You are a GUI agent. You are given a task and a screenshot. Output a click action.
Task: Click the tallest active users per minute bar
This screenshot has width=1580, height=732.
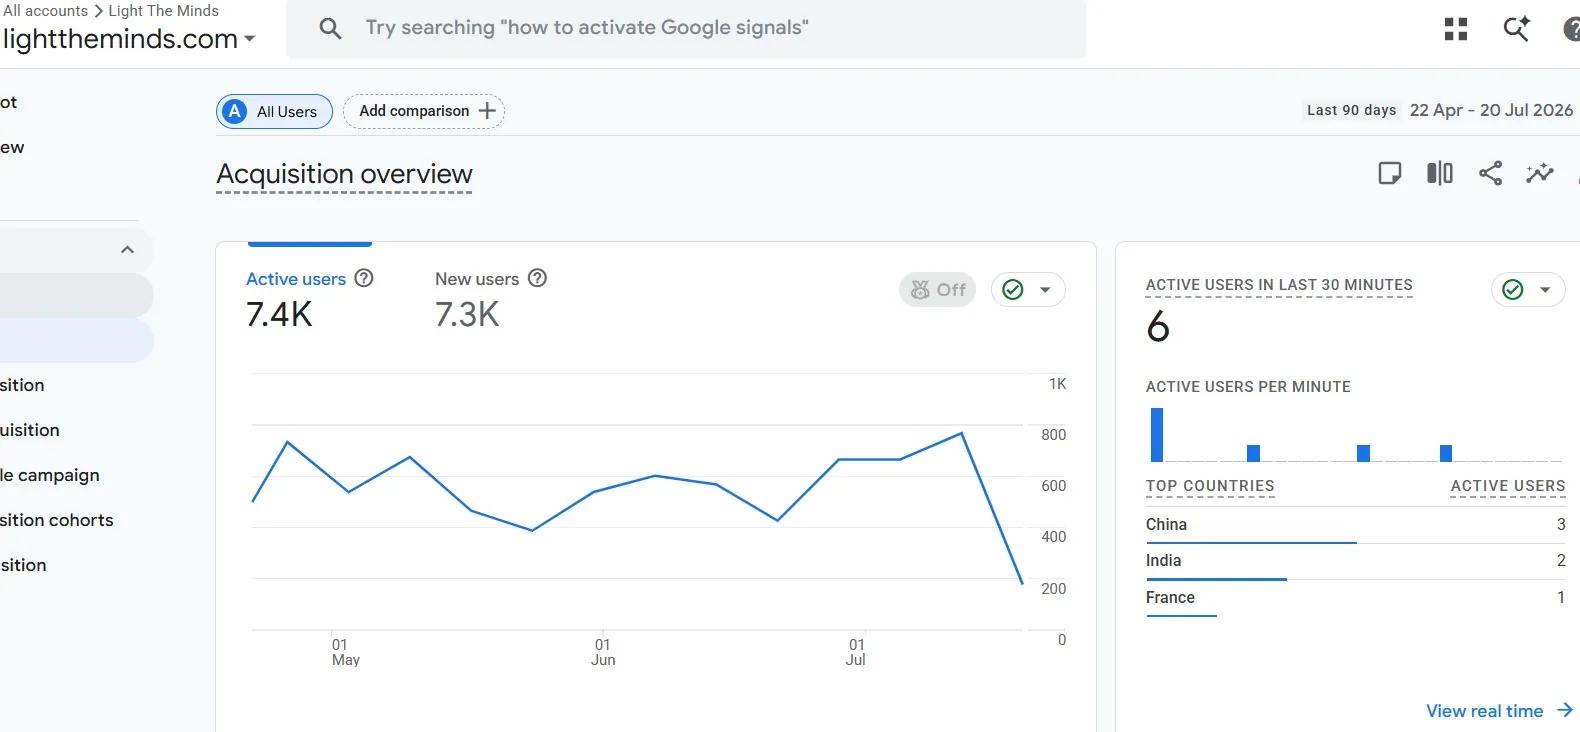point(1157,435)
